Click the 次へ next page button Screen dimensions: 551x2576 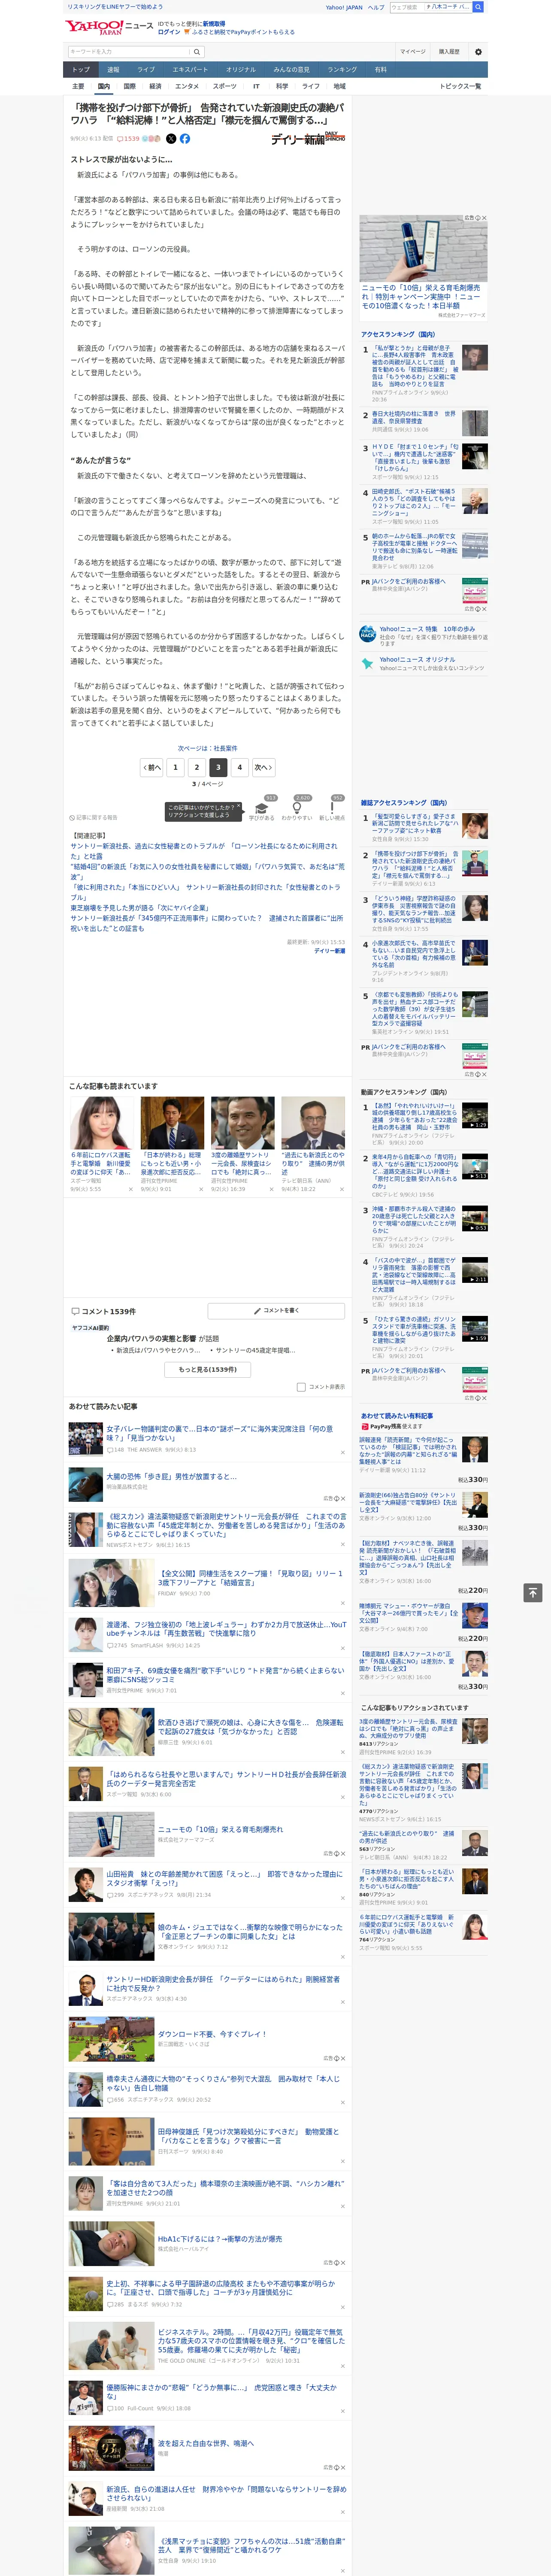pos(263,768)
